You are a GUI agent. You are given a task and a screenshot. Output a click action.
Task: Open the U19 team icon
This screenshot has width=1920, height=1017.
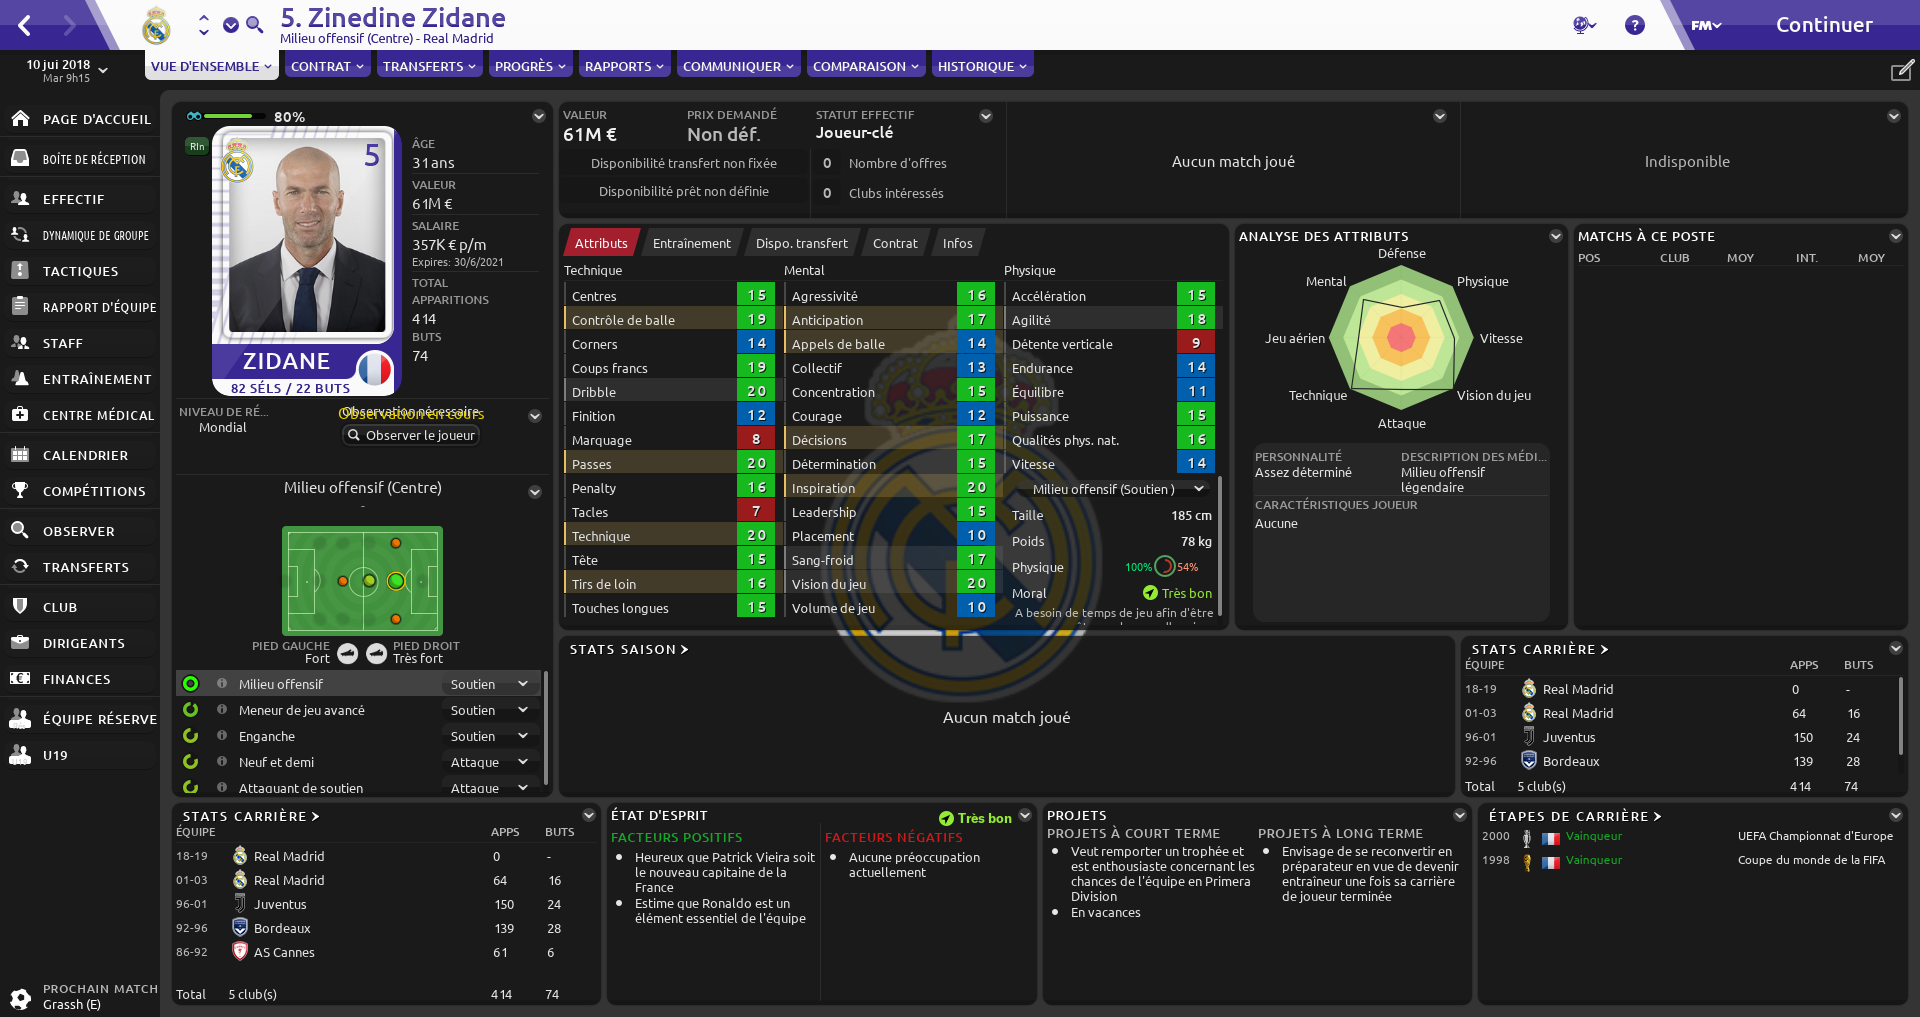coord(20,754)
